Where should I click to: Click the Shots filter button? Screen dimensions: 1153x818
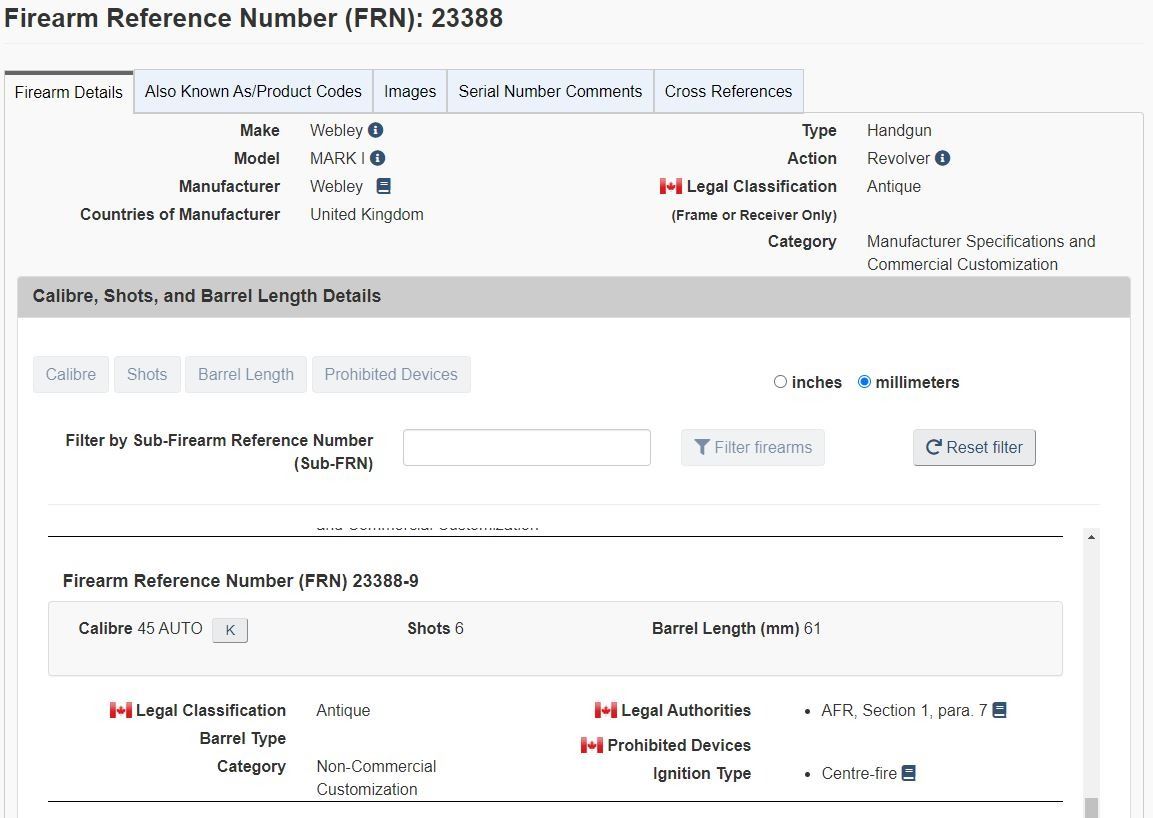[147, 374]
